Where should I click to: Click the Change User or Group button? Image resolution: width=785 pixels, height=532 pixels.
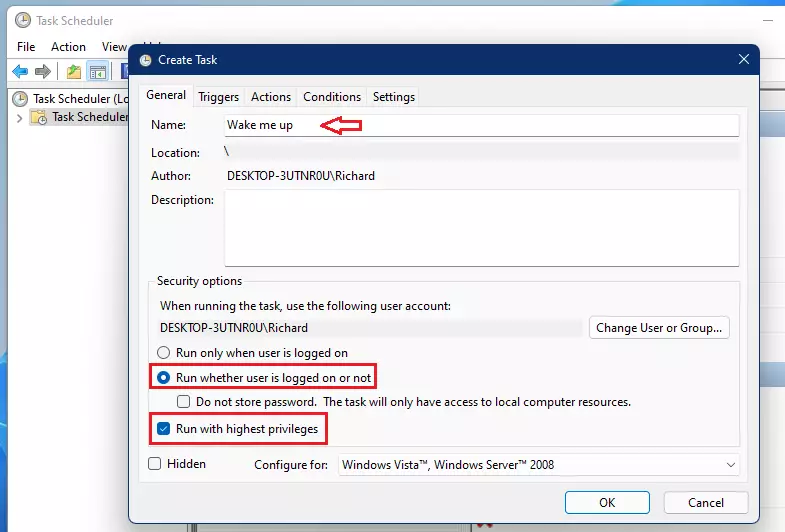tap(659, 328)
